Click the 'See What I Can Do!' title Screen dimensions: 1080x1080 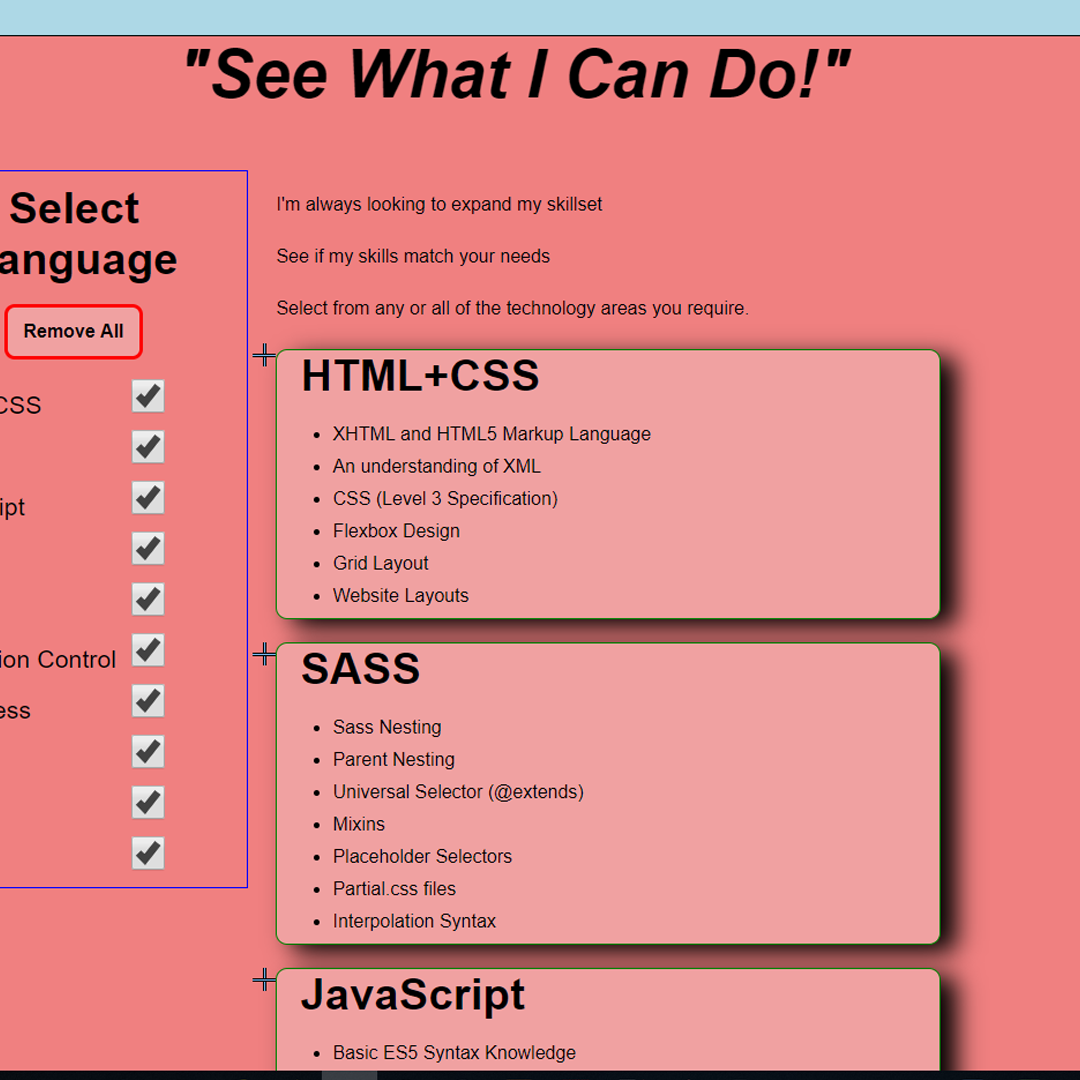517,74
